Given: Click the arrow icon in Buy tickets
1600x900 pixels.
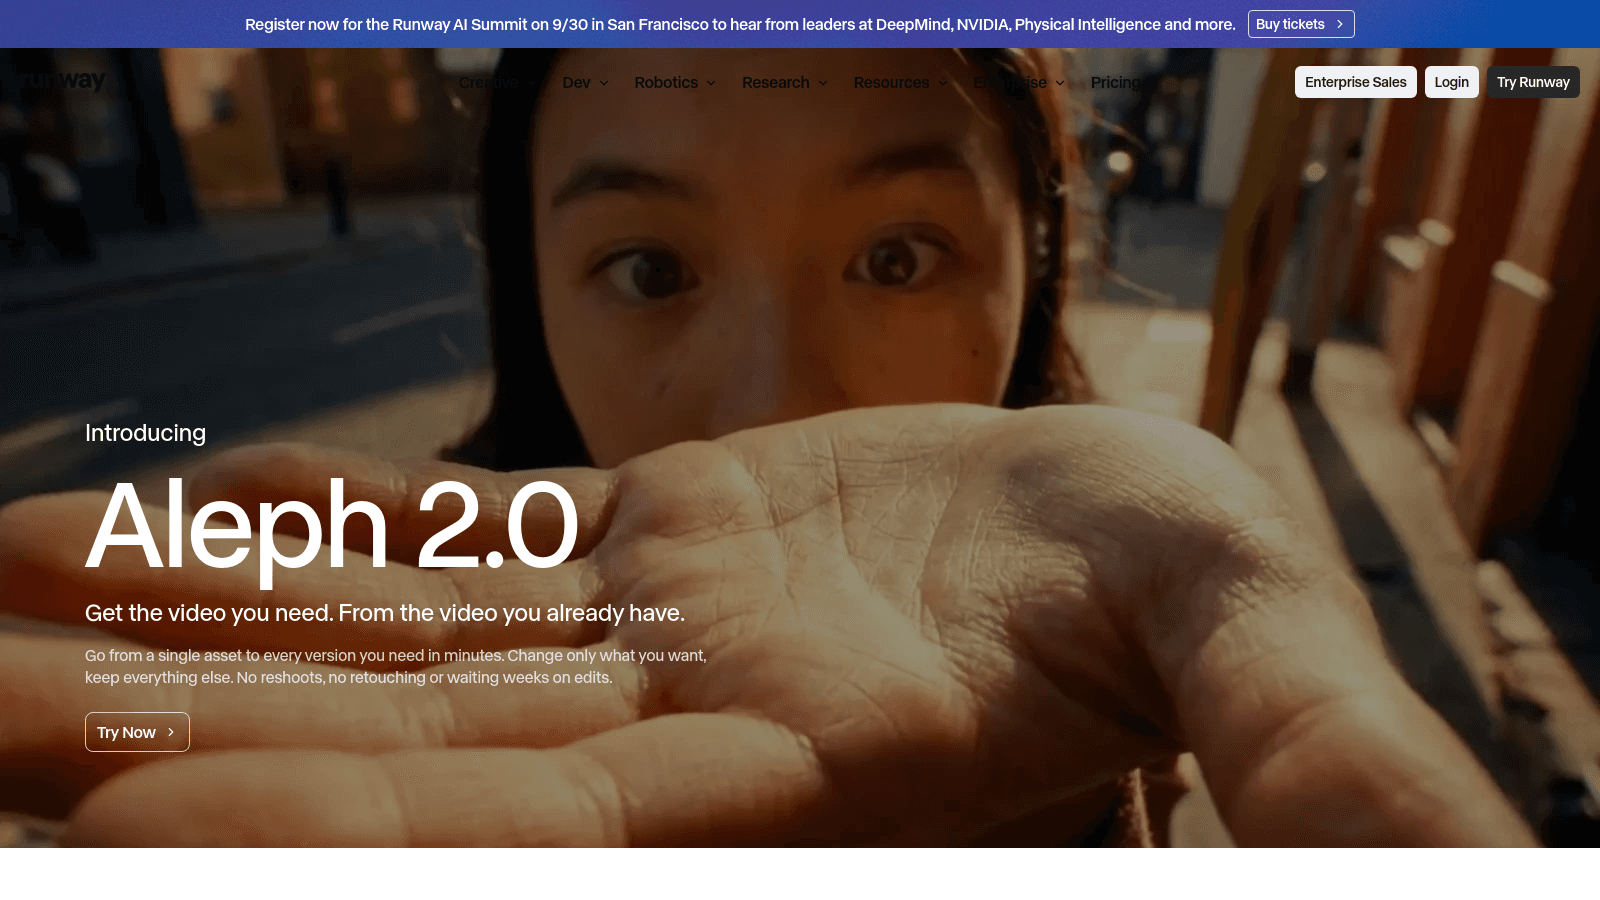Looking at the screenshot, I should click(x=1340, y=24).
